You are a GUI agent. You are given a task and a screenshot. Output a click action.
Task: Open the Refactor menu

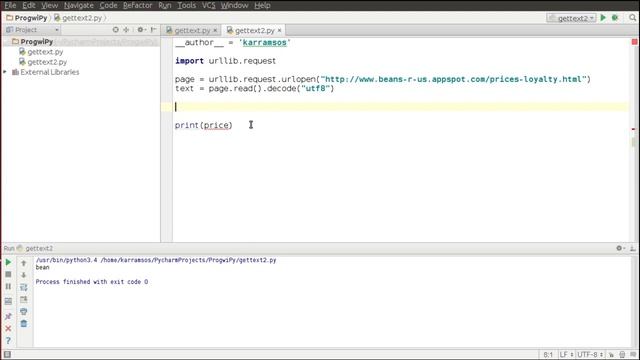(x=138, y=5)
